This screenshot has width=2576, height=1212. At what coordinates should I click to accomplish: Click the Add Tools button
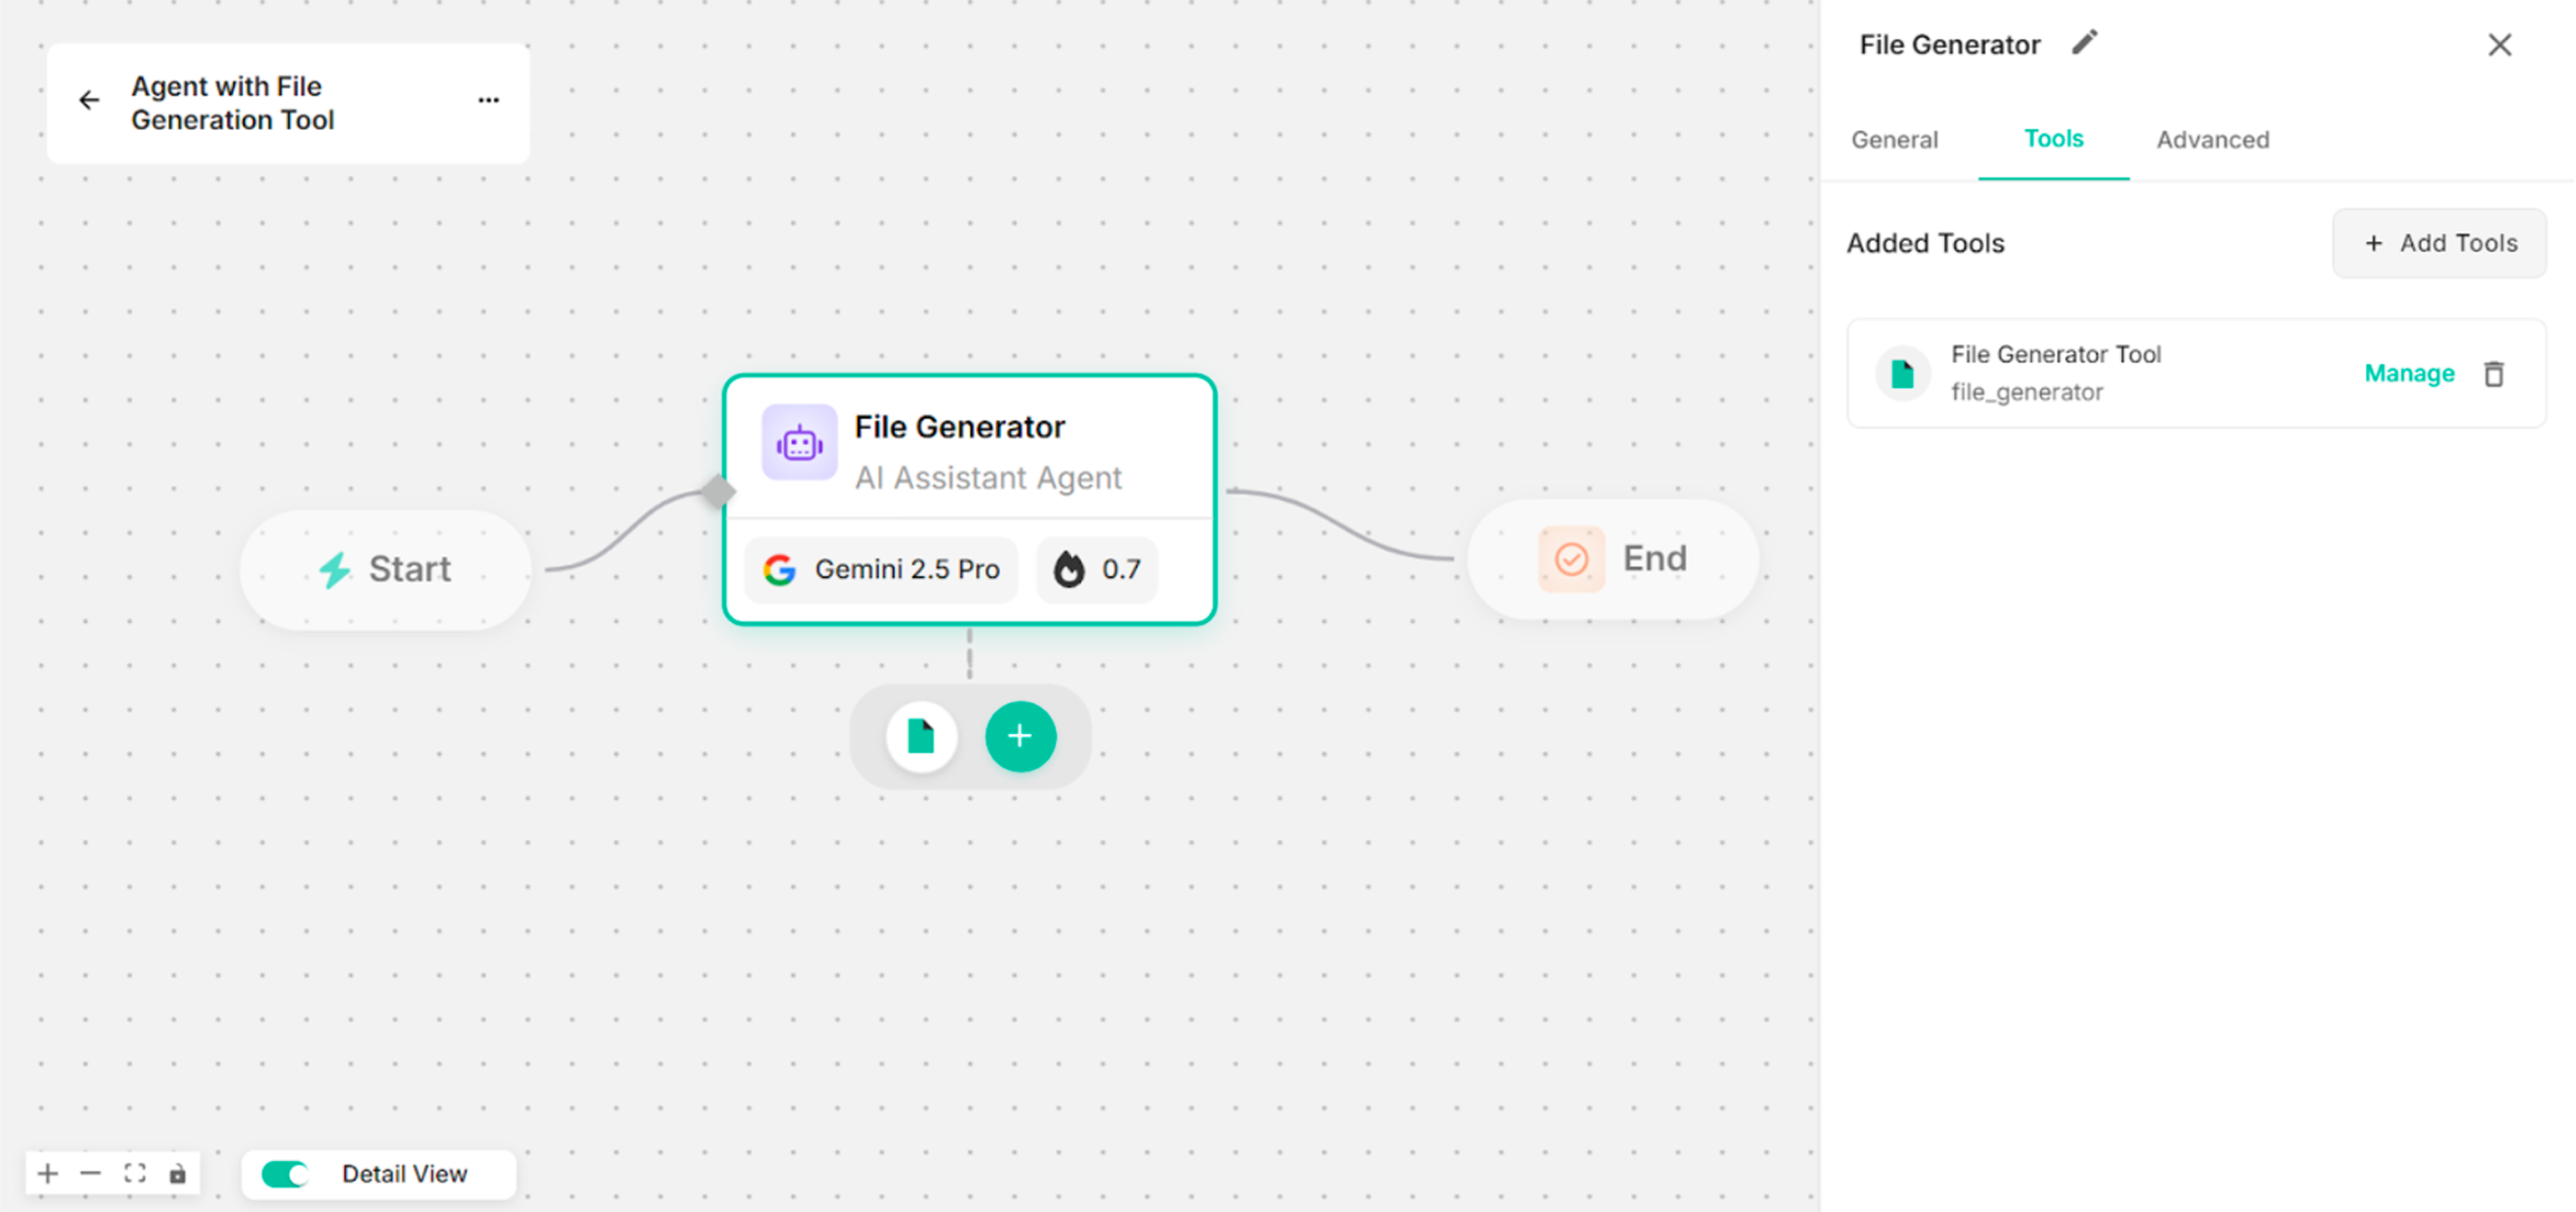click(2439, 243)
